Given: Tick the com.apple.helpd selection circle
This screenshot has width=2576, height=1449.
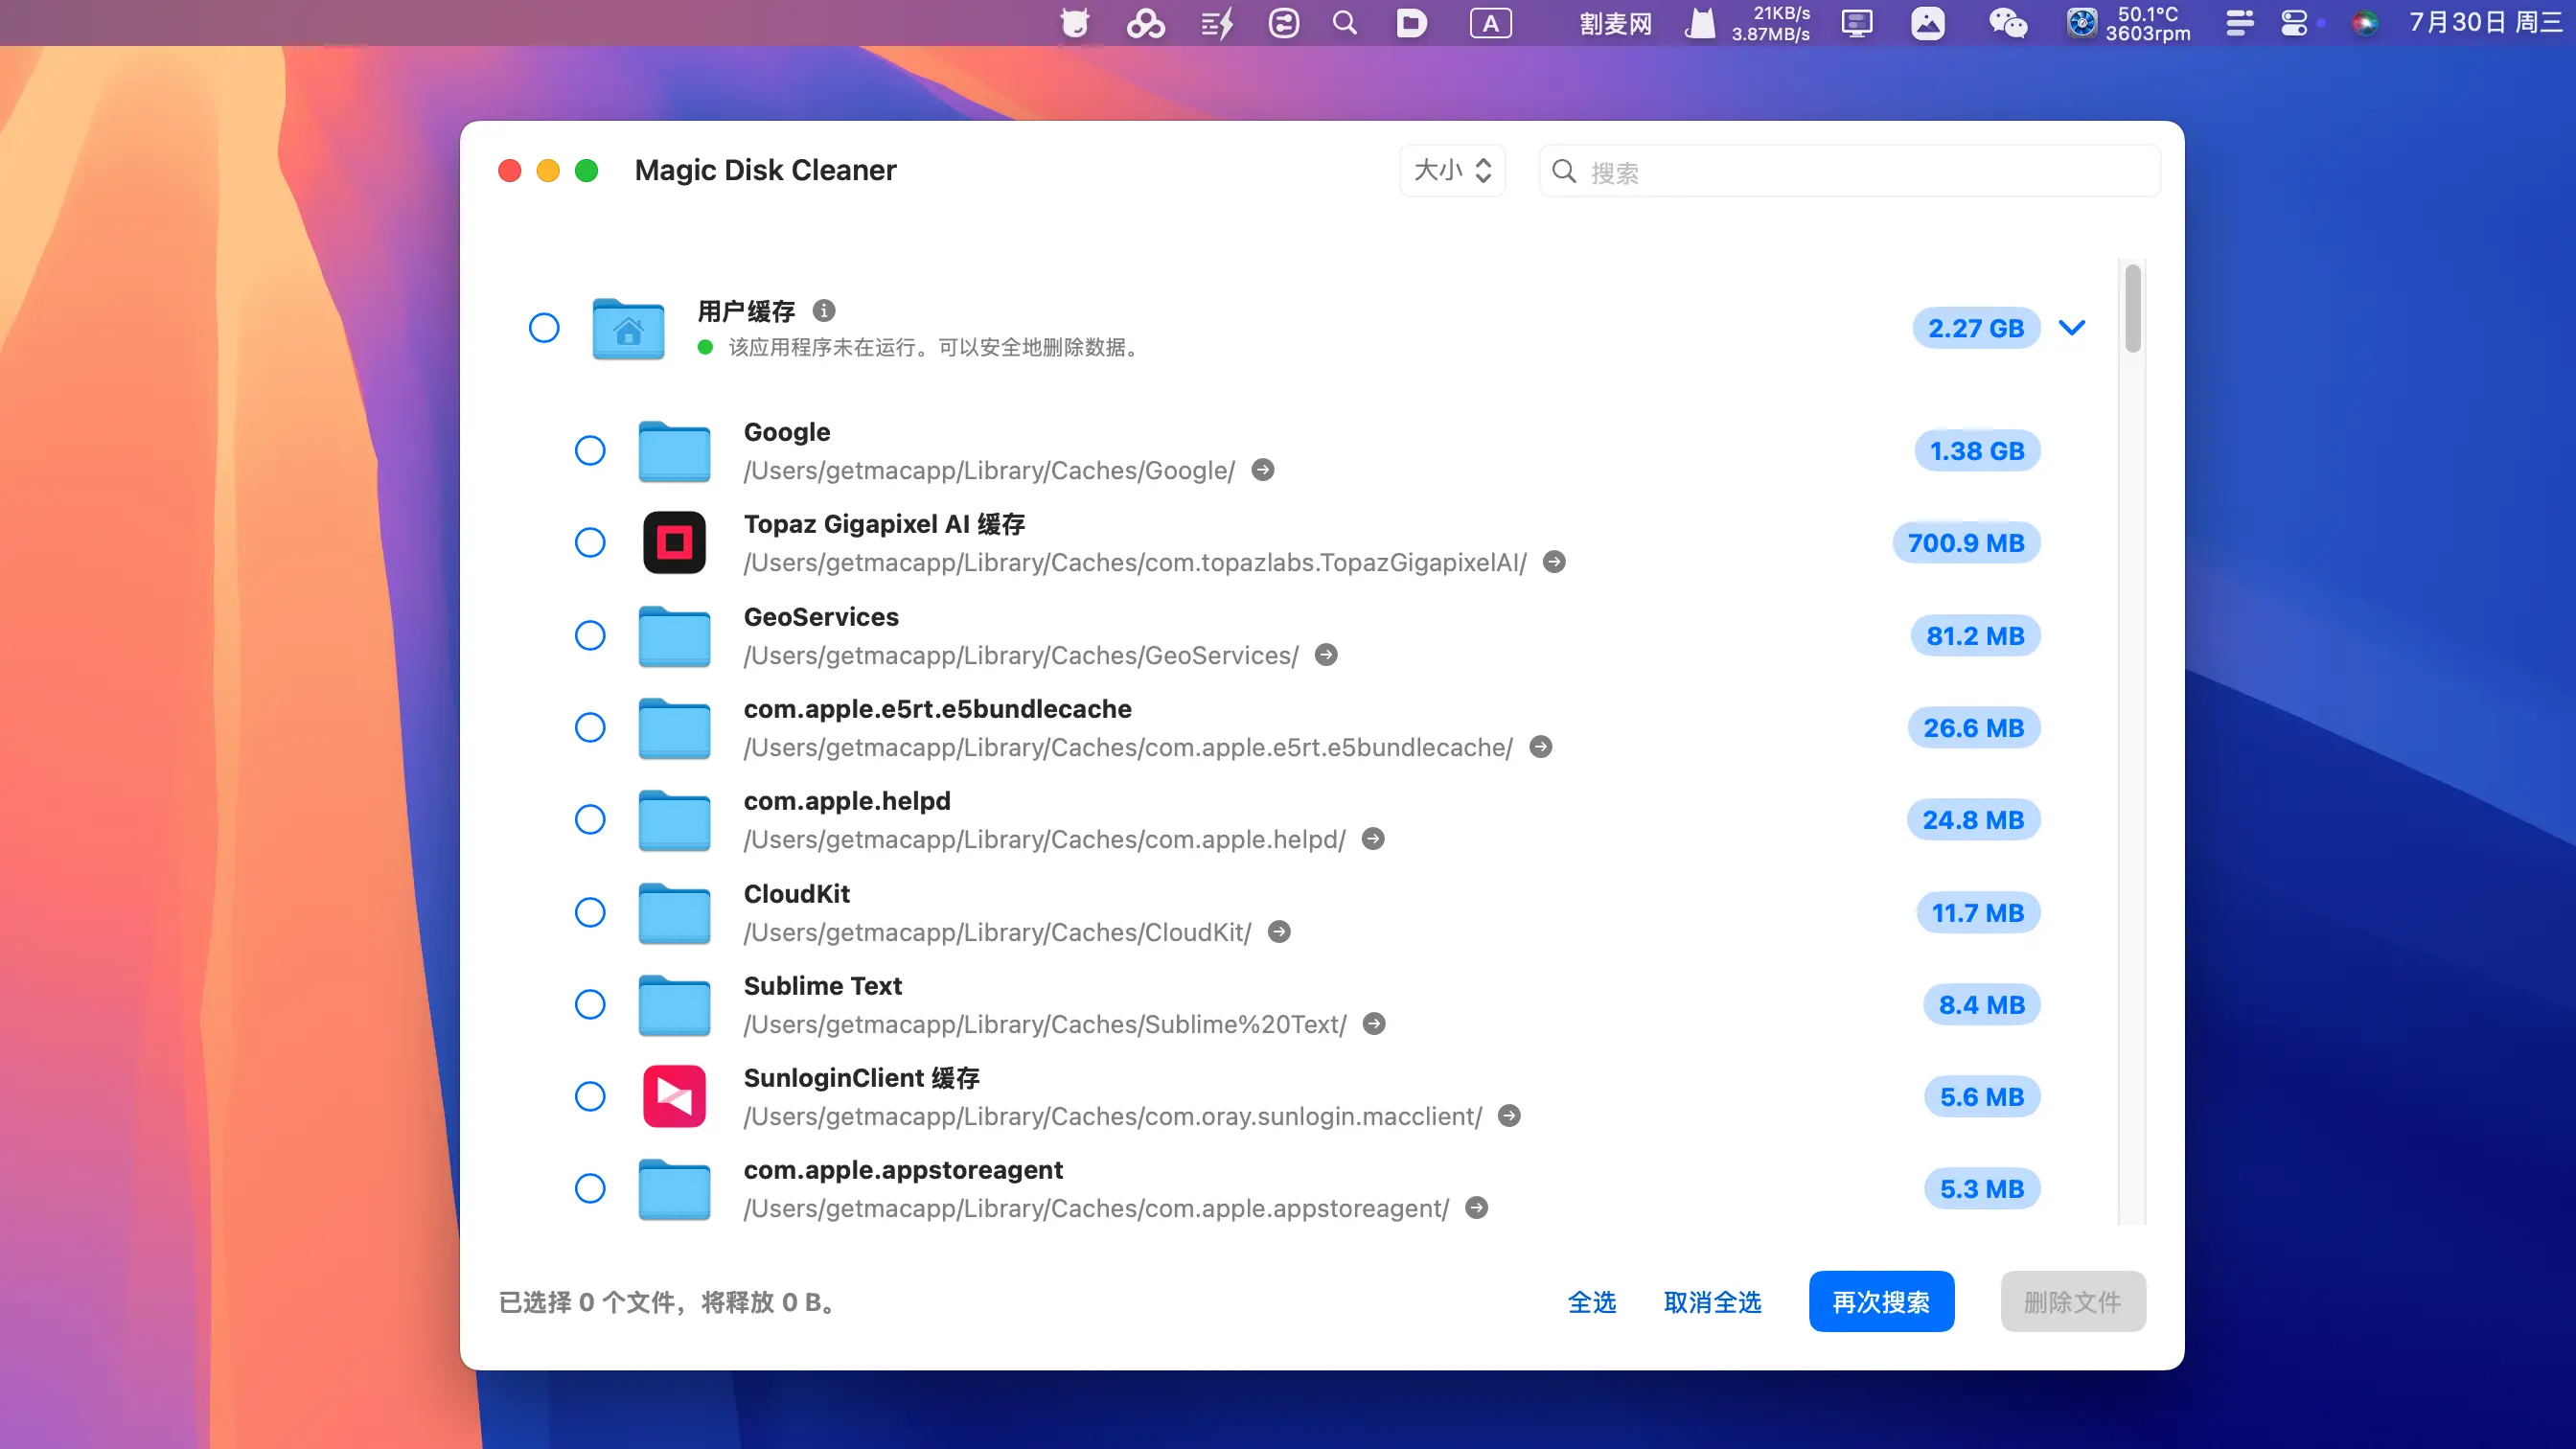Looking at the screenshot, I should (x=590, y=820).
